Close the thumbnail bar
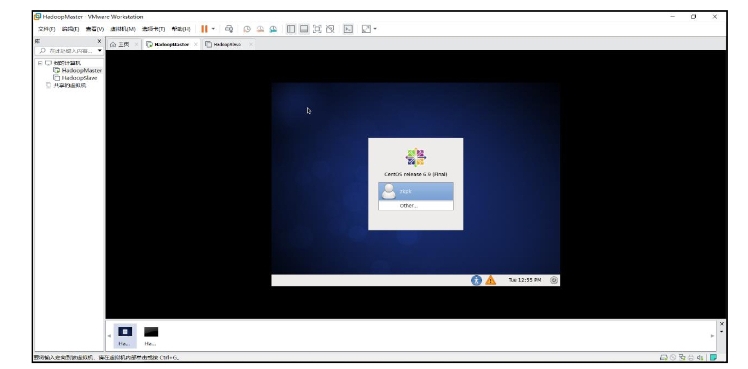Screen dimensions: 748x369 point(721,324)
